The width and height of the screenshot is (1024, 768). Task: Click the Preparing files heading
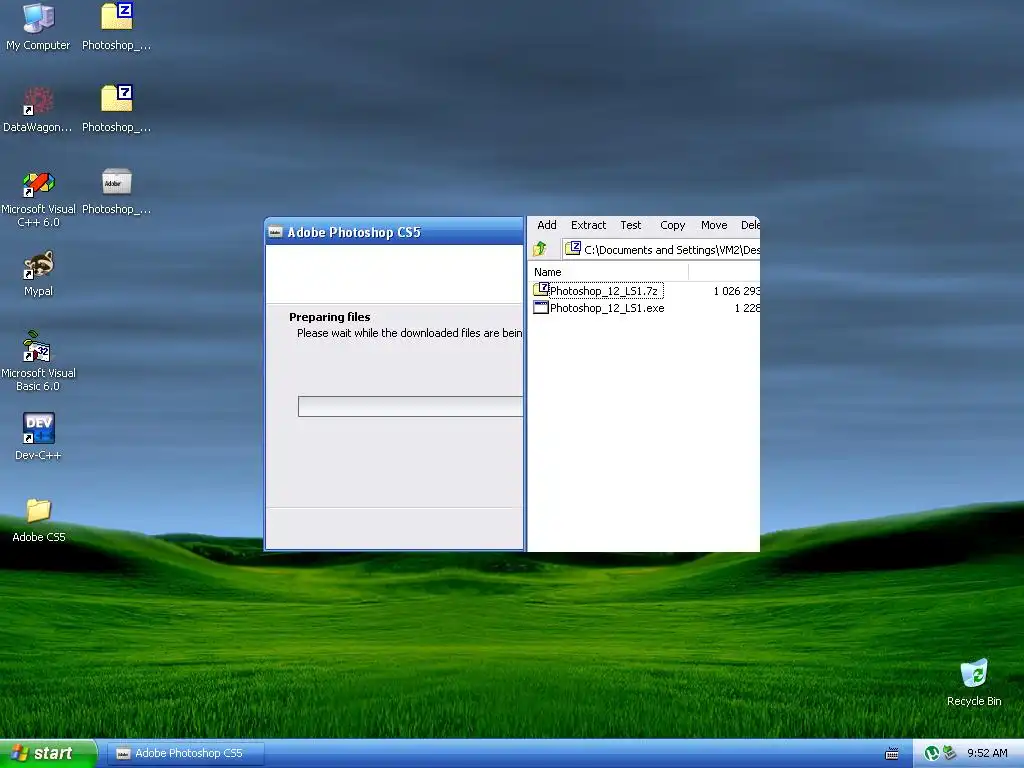click(329, 317)
